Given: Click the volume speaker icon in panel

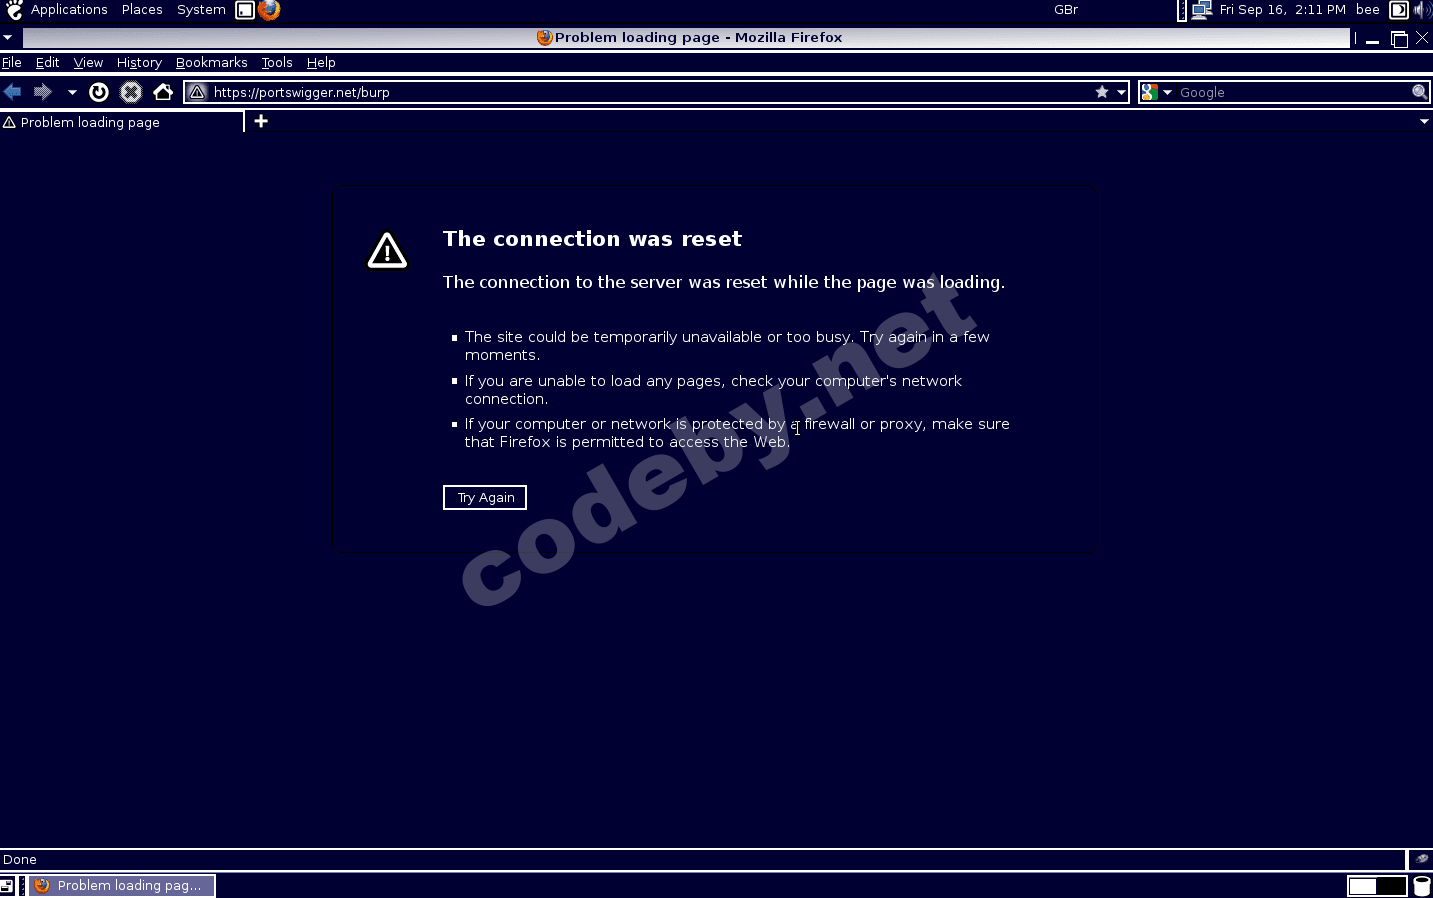Looking at the screenshot, I should tap(1421, 10).
